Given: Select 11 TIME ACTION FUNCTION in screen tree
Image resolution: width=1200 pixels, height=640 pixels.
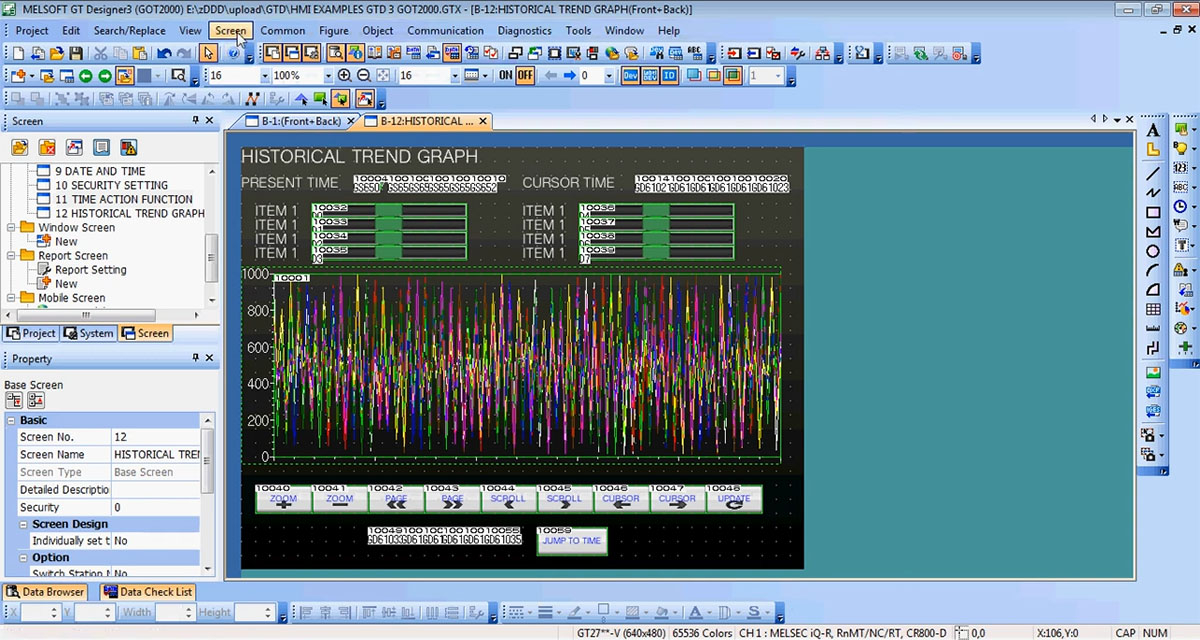Looking at the screenshot, I should click(124, 199).
